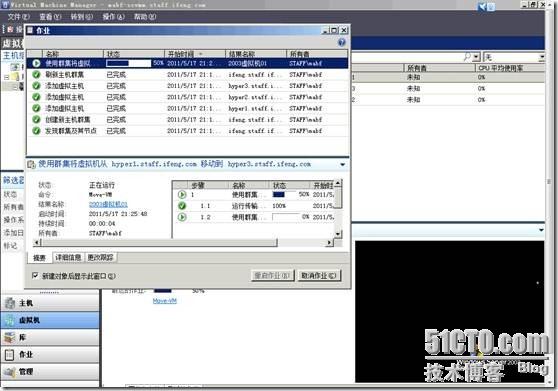Click the black VM console thumbnail in the main window
The image size is (558, 391).
[x=449, y=312]
